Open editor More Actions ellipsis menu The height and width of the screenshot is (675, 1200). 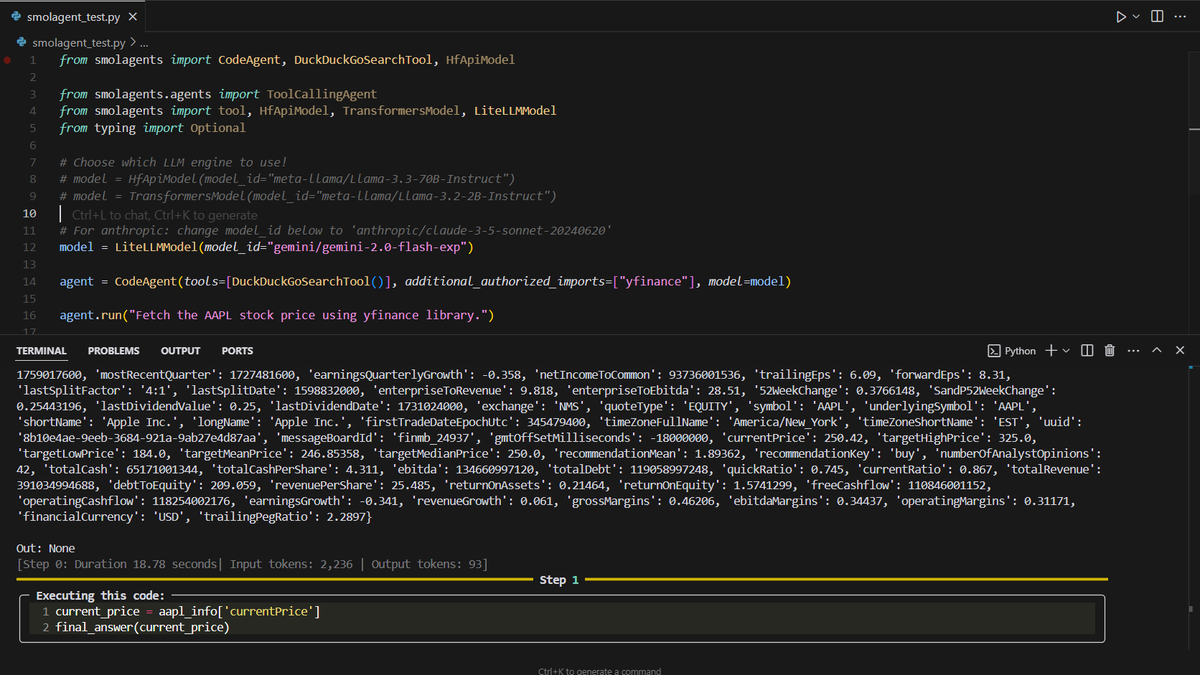pos(1181,17)
